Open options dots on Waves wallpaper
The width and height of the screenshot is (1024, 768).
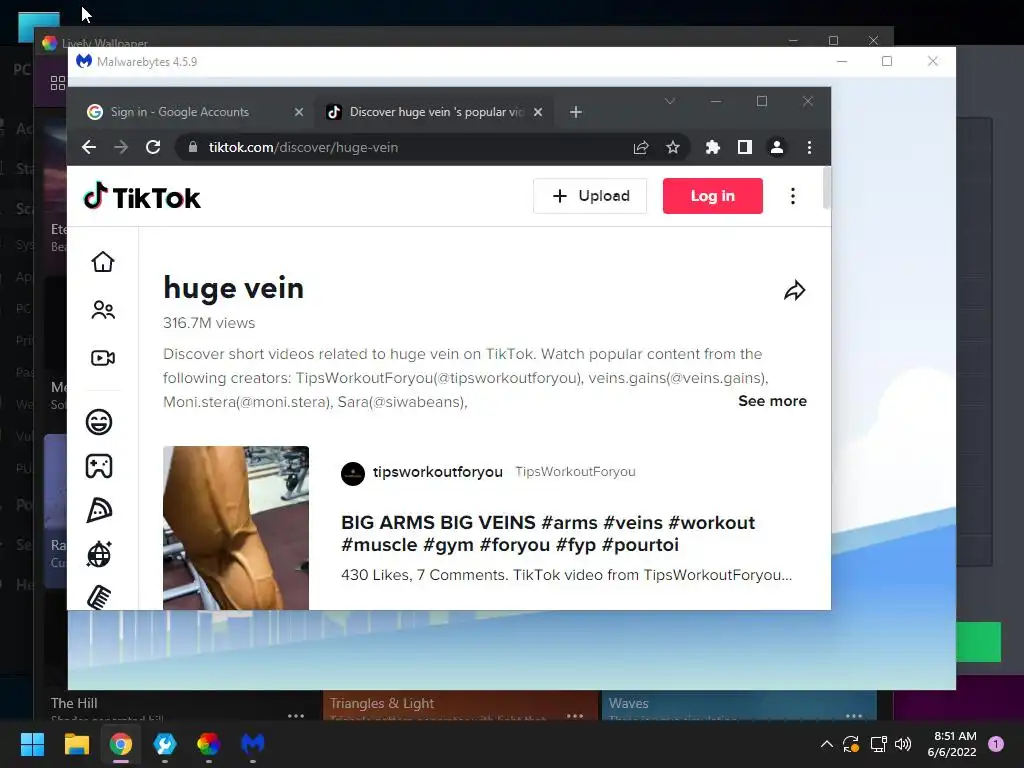pos(854,716)
